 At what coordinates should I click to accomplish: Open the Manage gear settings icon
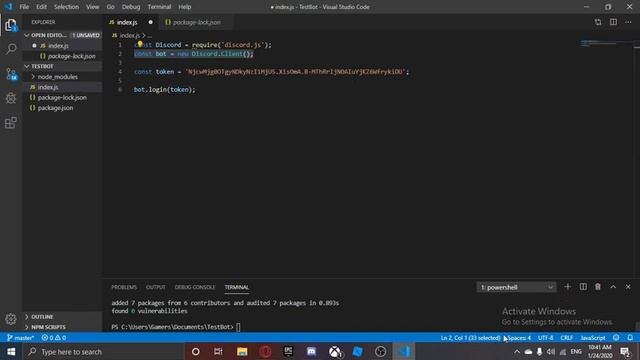coord(11,319)
